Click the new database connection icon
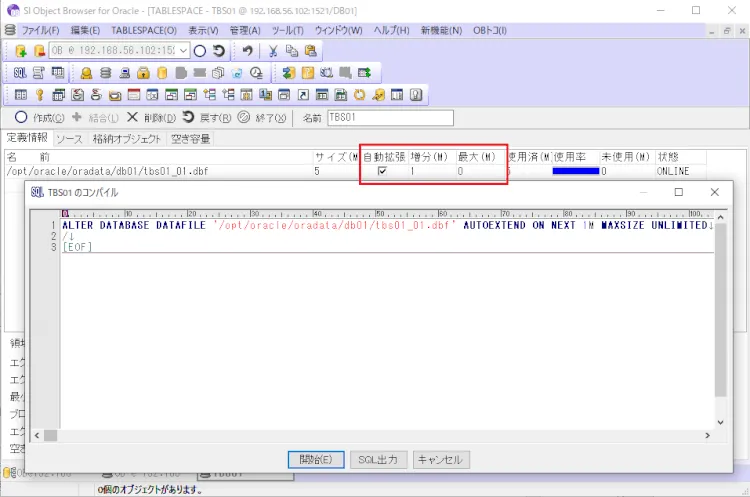750x497 pixels. [21, 51]
